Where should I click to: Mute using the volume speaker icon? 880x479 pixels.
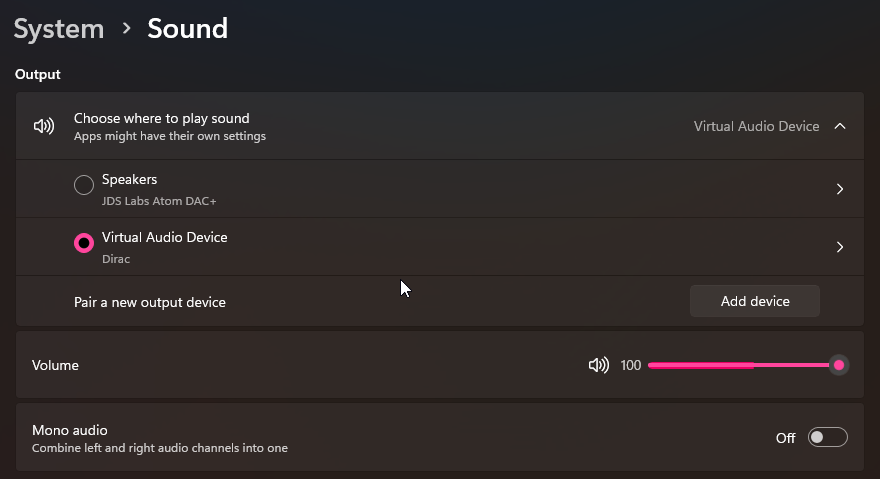point(599,365)
